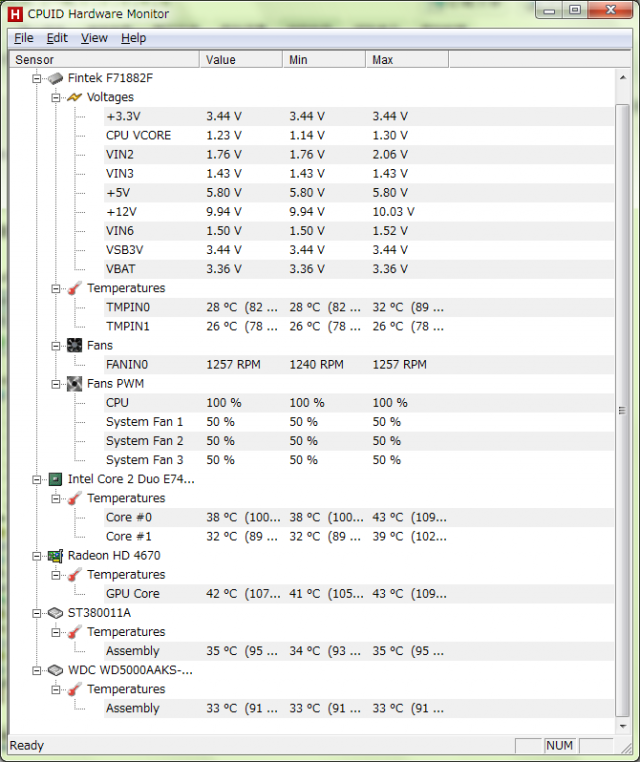Collapse Temperatures under WDC WD5000AAKS

[x=55, y=690]
